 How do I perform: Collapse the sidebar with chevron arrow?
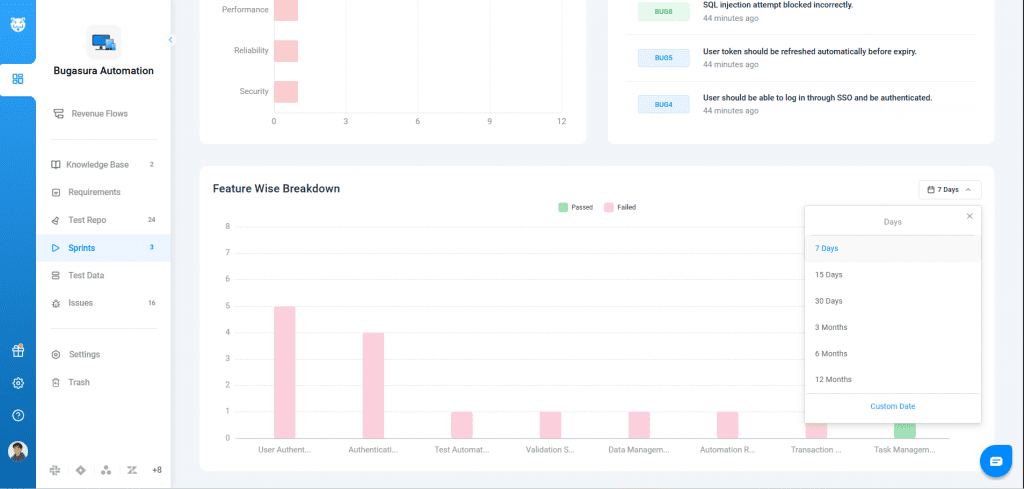170,40
